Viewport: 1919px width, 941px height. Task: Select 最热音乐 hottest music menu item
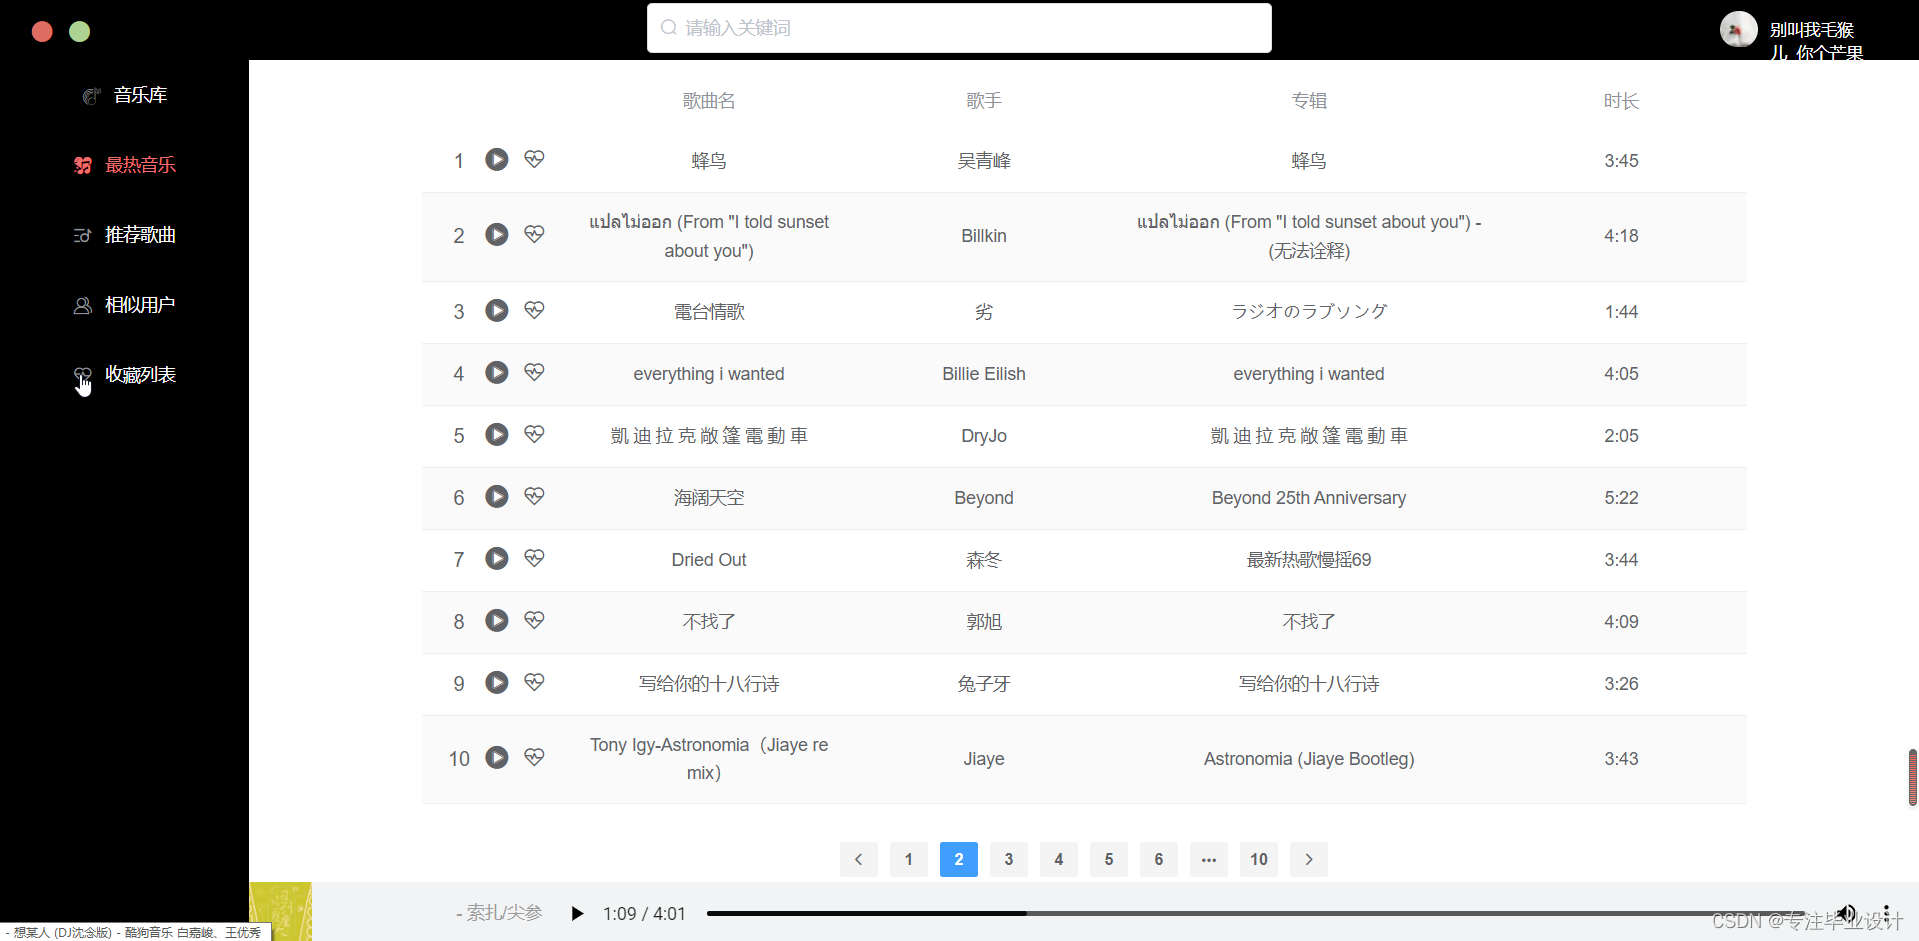124,165
